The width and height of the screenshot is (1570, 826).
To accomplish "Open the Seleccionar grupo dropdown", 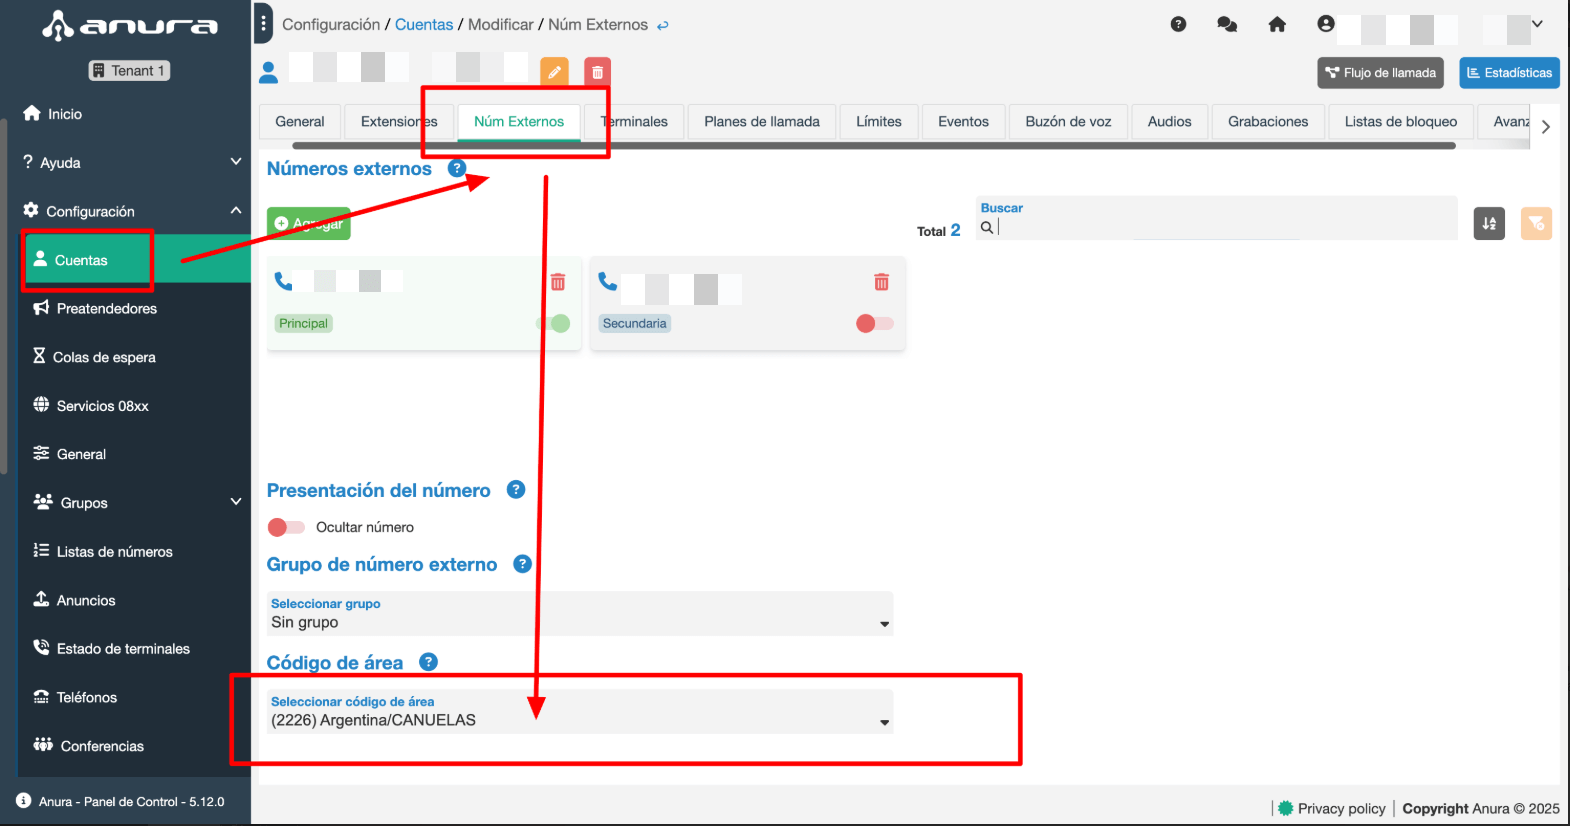I will pyautogui.click(x=580, y=614).
